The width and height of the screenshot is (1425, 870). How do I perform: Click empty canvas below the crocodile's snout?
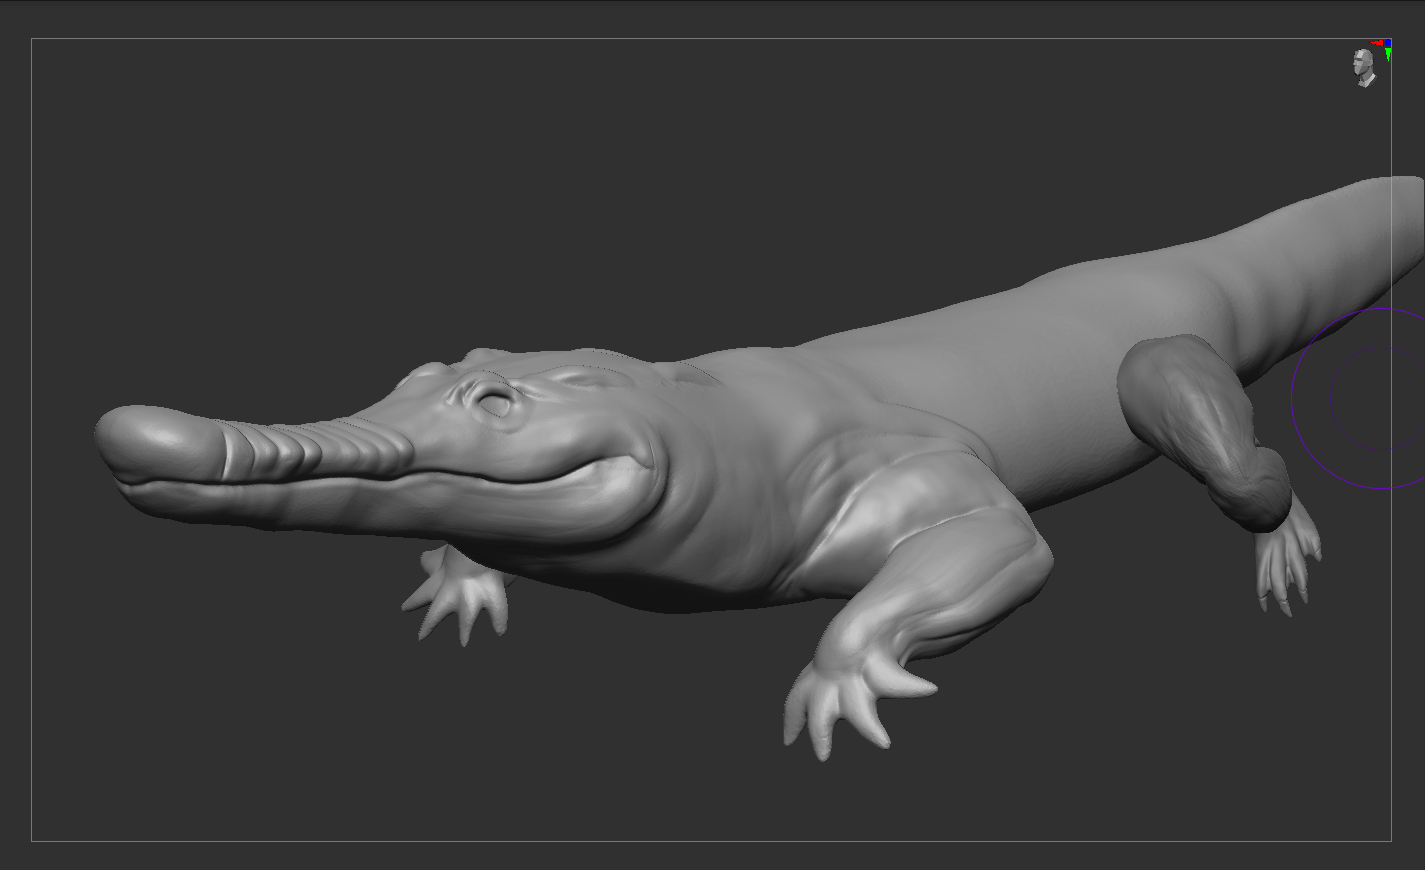point(250,680)
